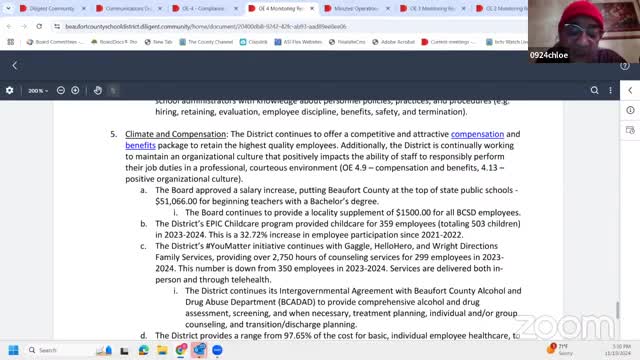Click the zoom in plus icon
The image size is (640, 360).
point(75,90)
